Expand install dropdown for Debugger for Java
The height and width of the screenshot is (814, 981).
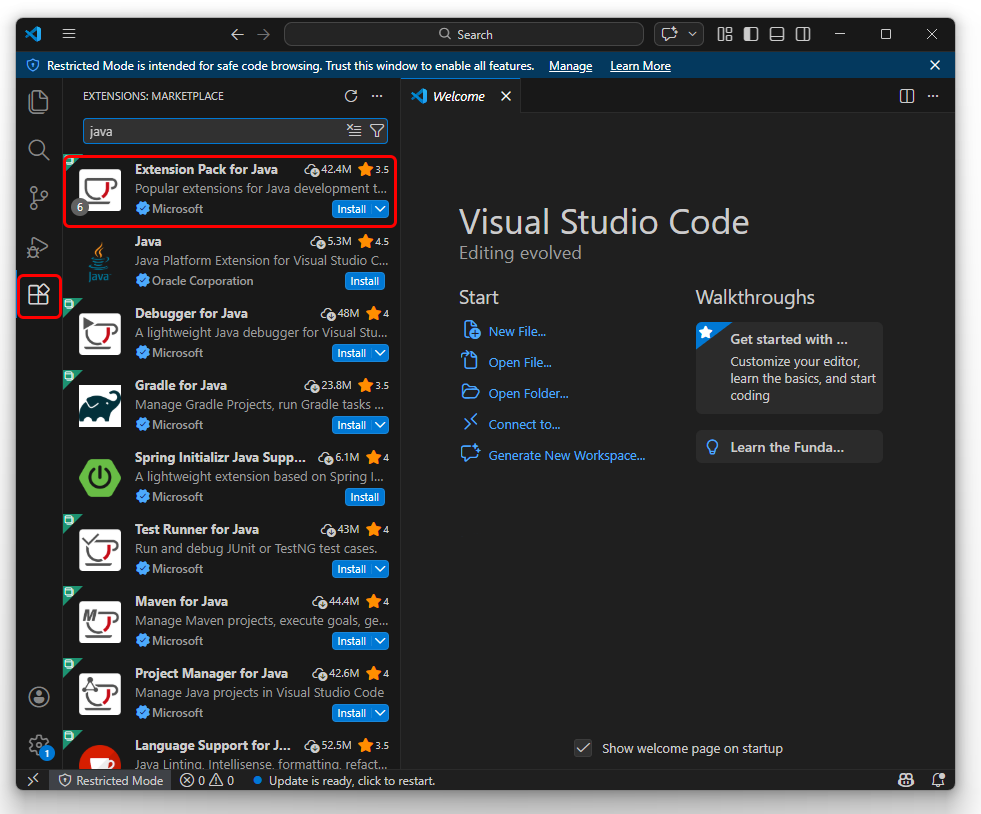click(x=380, y=353)
